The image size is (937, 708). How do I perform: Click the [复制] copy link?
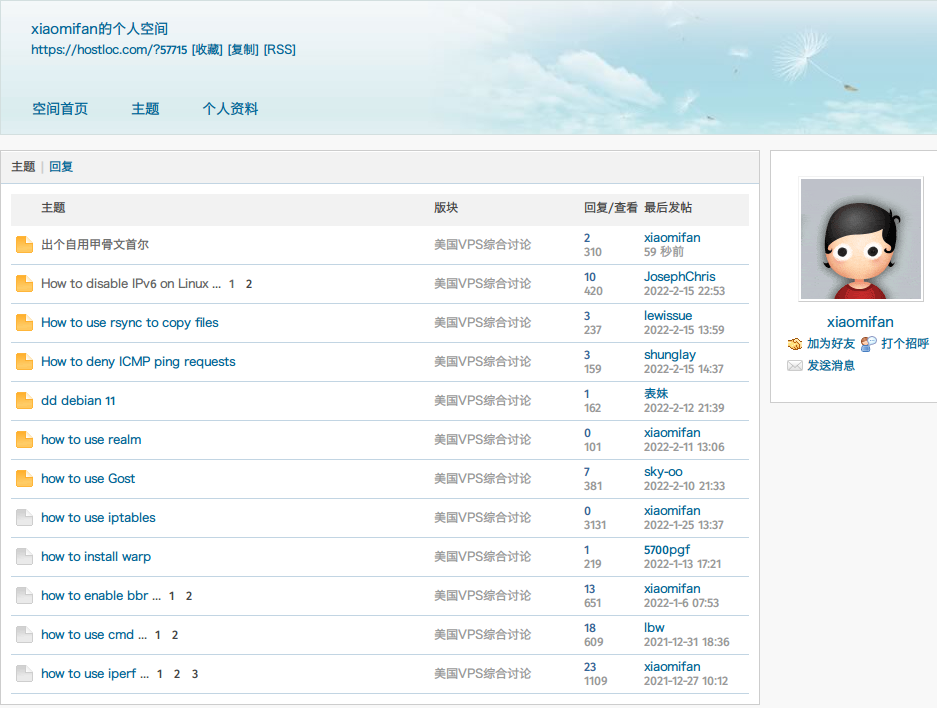243,50
